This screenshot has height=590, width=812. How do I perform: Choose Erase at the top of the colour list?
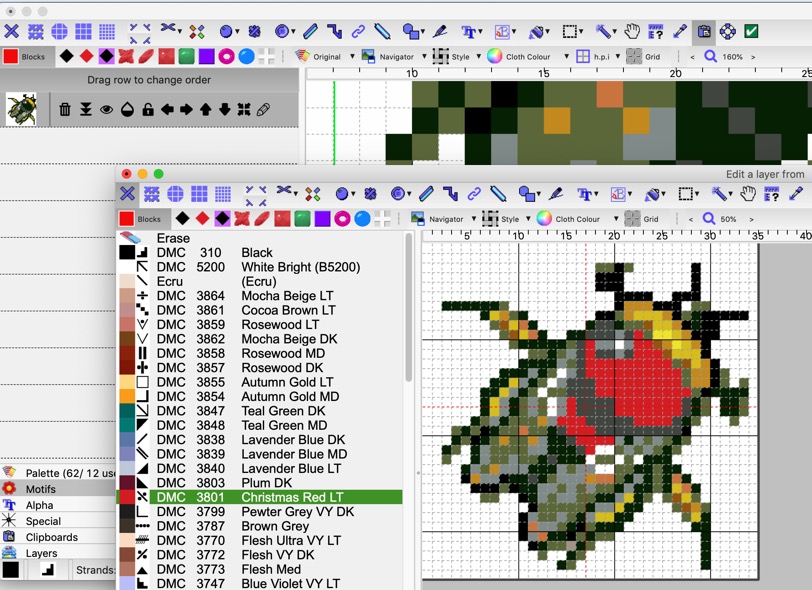(173, 238)
